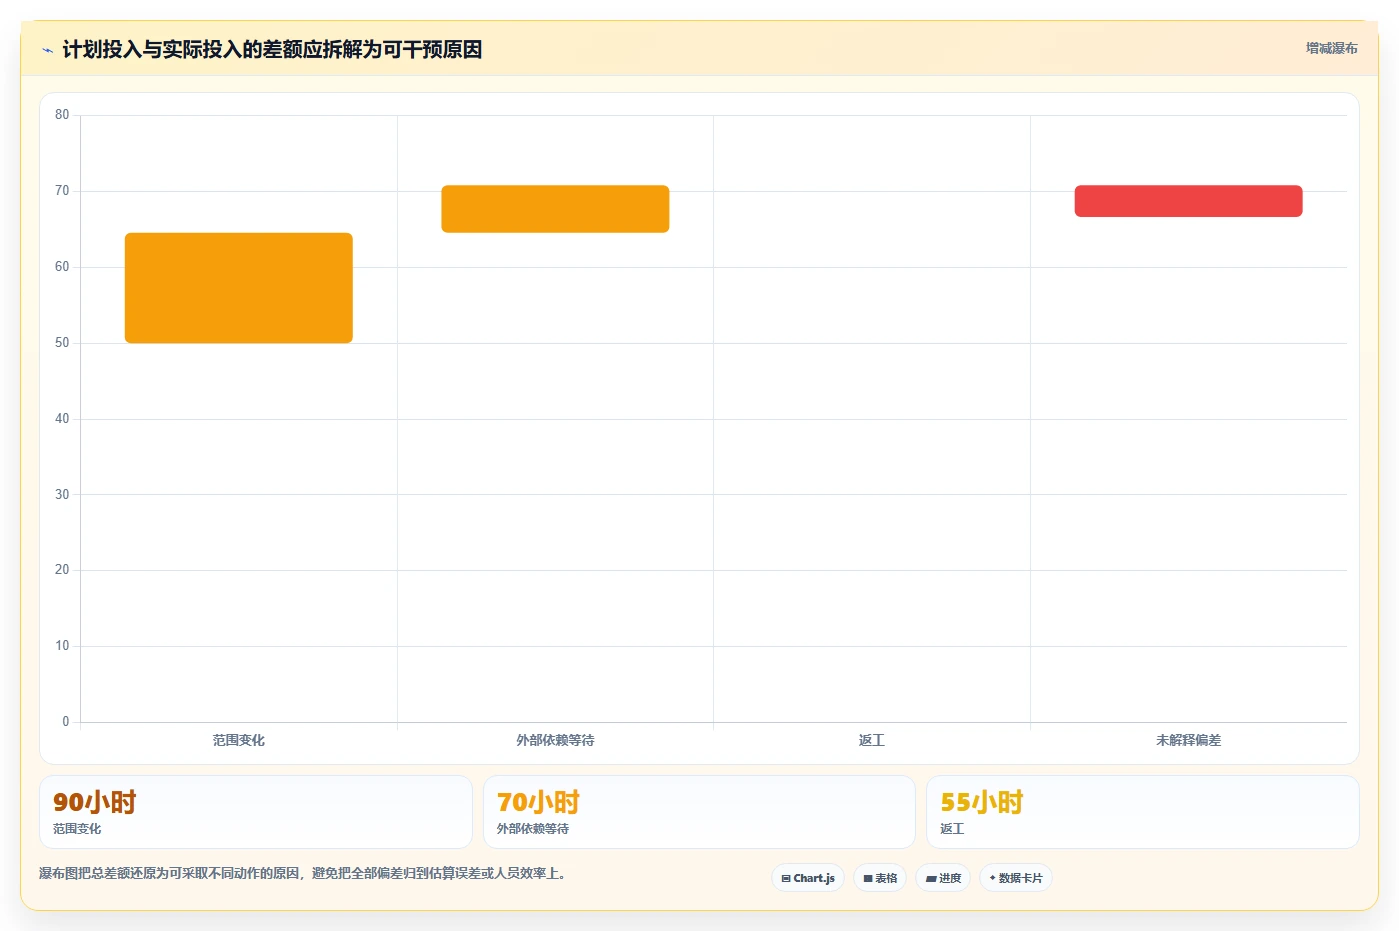Click the y-axis value 70
1399x931 pixels.
tap(62, 191)
